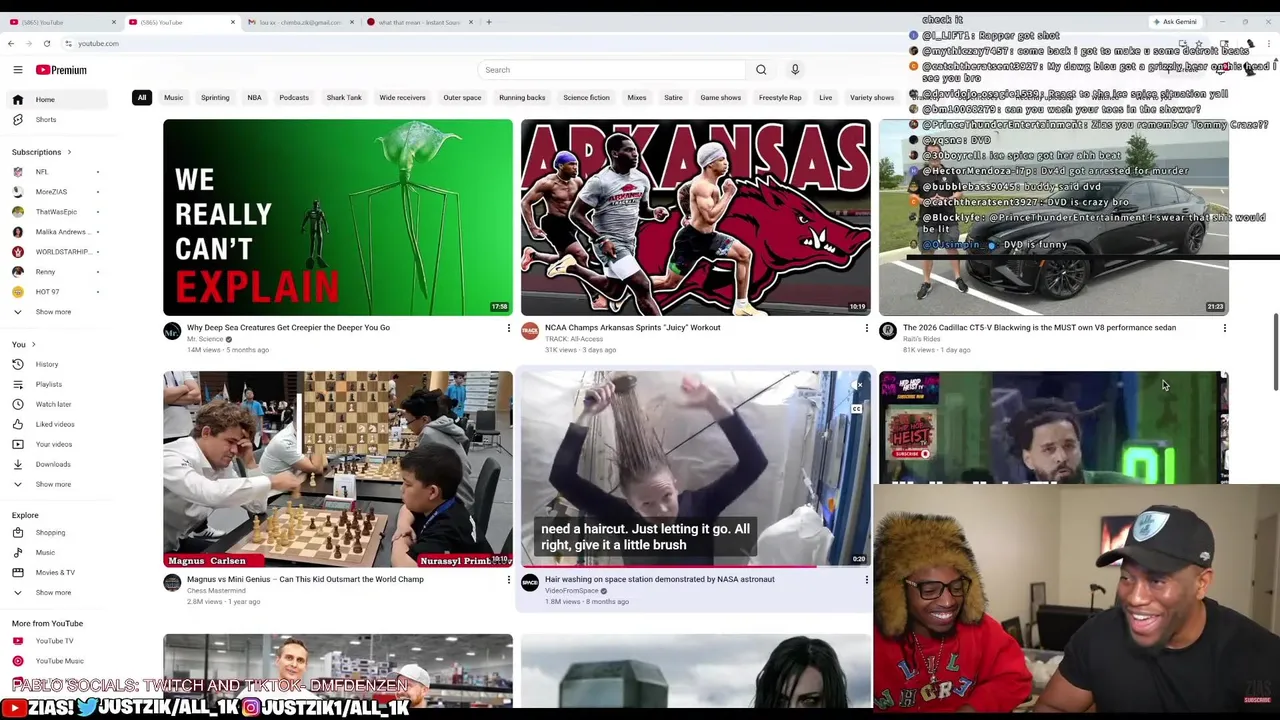Reload the page in browser
The height and width of the screenshot is (720, 1280).
[46, 43]
